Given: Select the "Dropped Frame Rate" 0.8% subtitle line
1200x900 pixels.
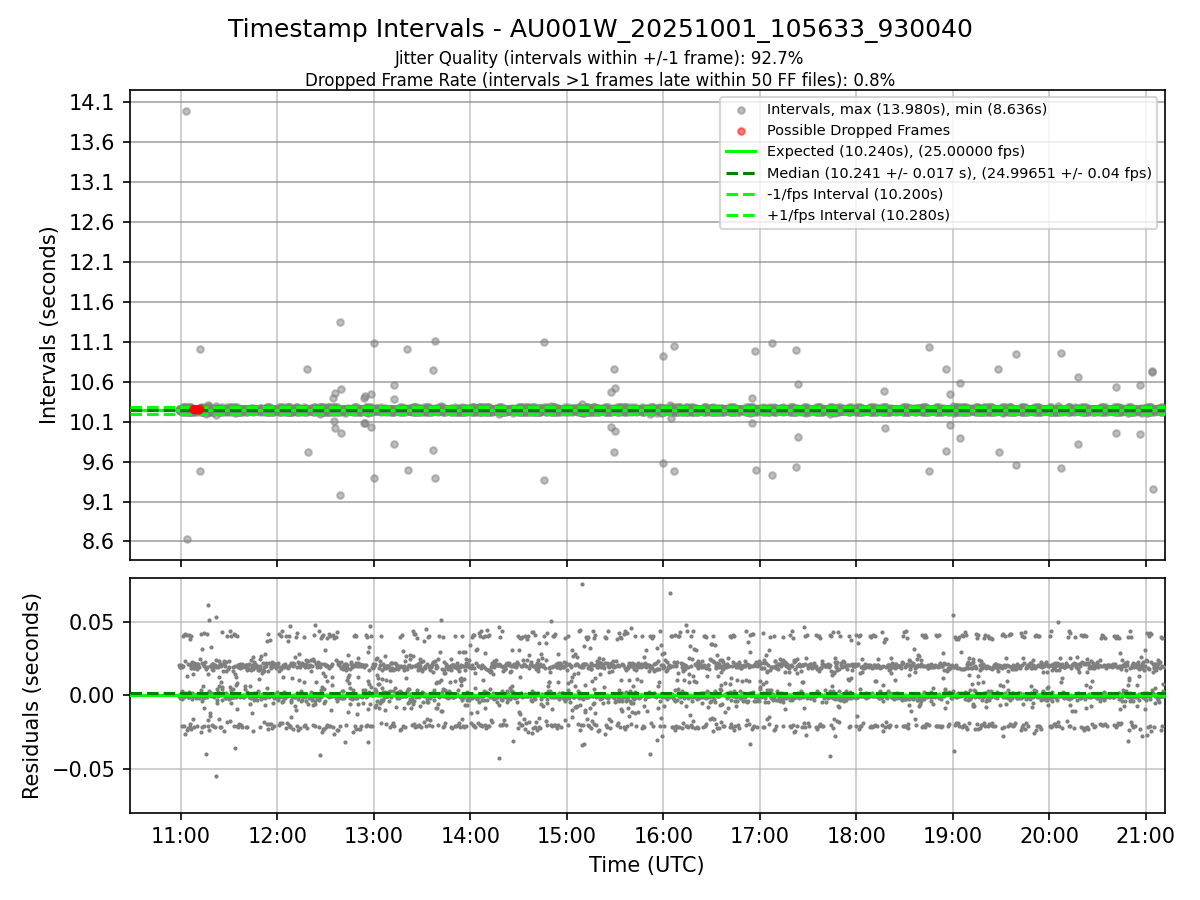Looking at the screenshot, I should pos(600,79).
